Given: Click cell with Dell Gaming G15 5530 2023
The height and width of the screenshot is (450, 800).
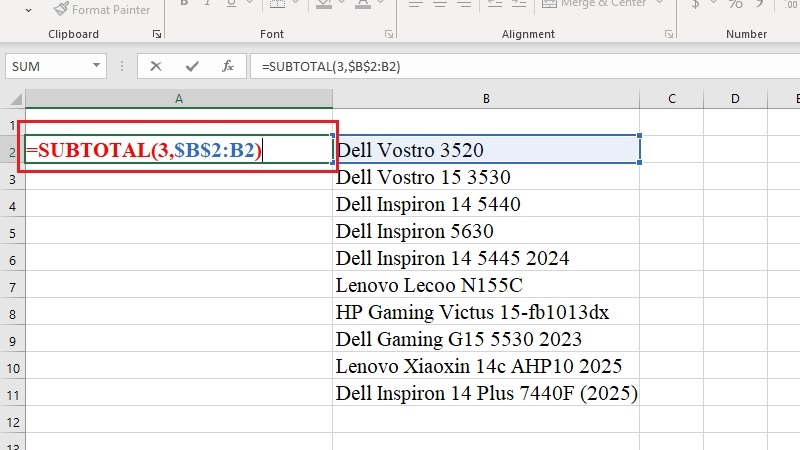Looking at the screenshot, I should tap(486, 339).
